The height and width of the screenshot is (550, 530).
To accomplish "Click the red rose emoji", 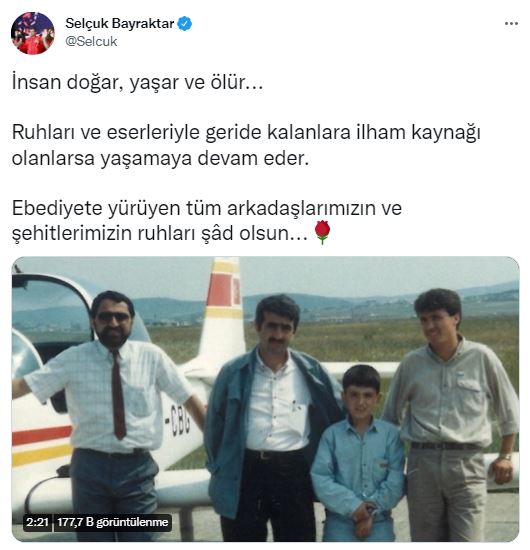I will click(322, 232).
